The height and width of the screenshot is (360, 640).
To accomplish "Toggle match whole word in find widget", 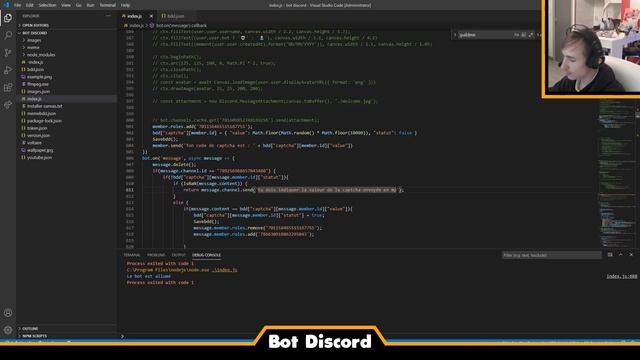I will pyautogui.click(x=524, y=35).
